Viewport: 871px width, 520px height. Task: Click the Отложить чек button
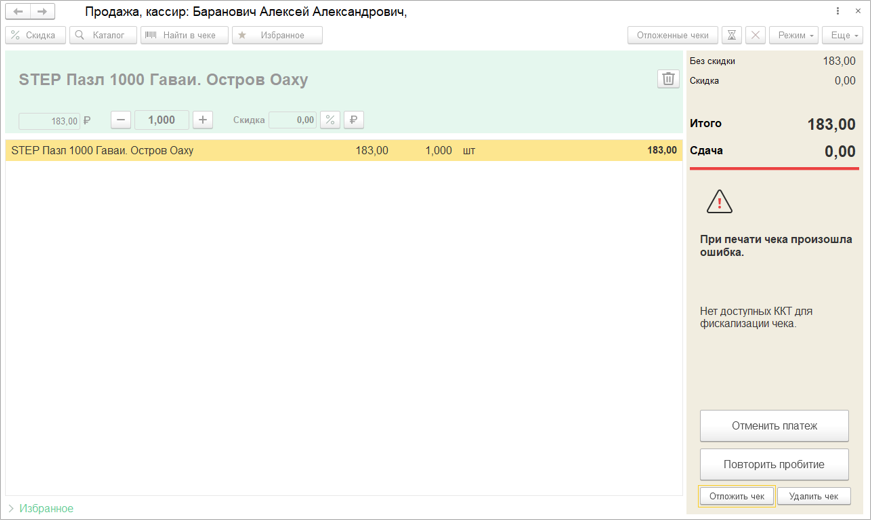[737, 496]
